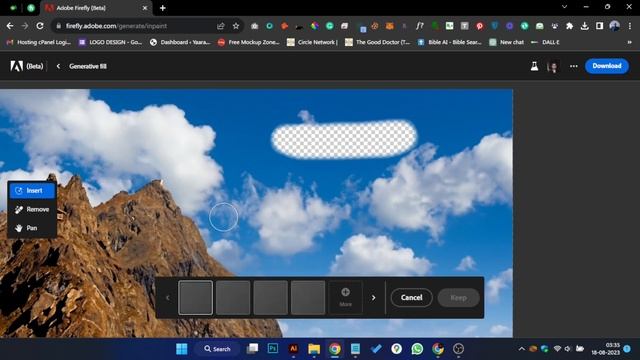Image resolution: width=640 pixels, height=360 pixels.
Task: Open Chrome downloads icon
Action: click(584, 26)
